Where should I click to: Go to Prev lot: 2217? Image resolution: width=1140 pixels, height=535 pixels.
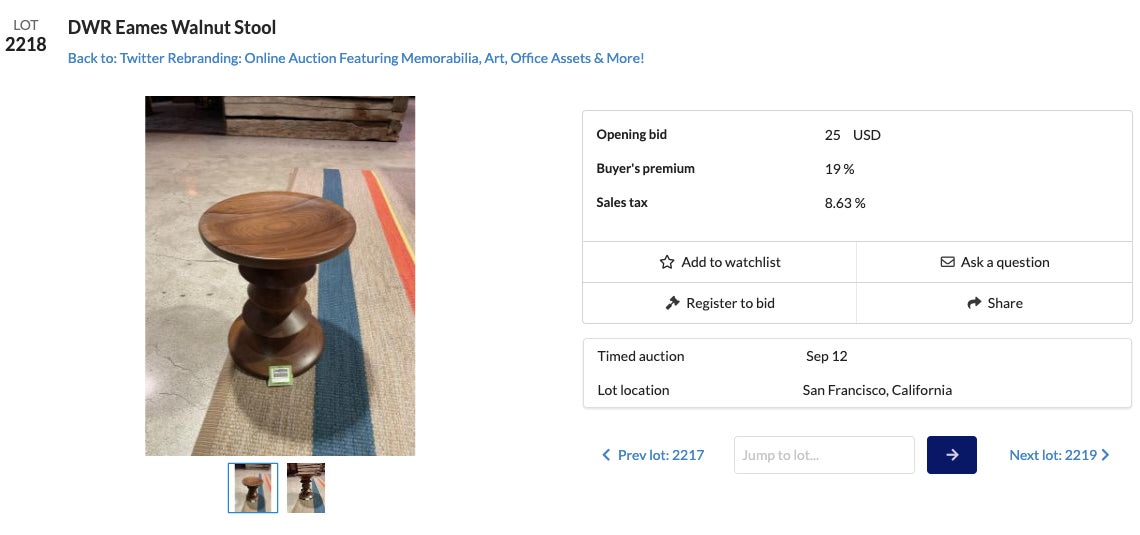coord(661,455)
